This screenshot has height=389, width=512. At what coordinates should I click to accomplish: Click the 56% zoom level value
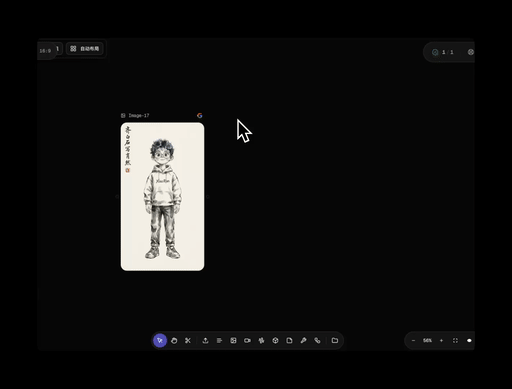pos(427,340)
